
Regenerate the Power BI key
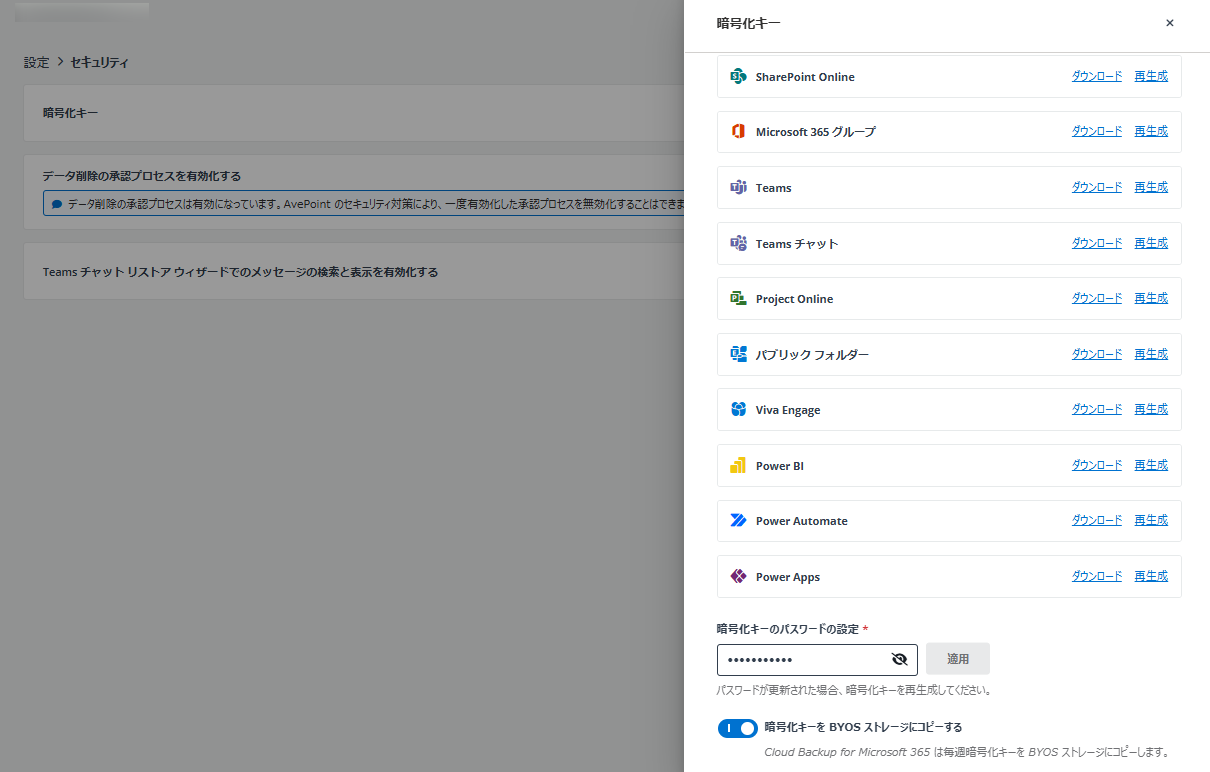1151,465
